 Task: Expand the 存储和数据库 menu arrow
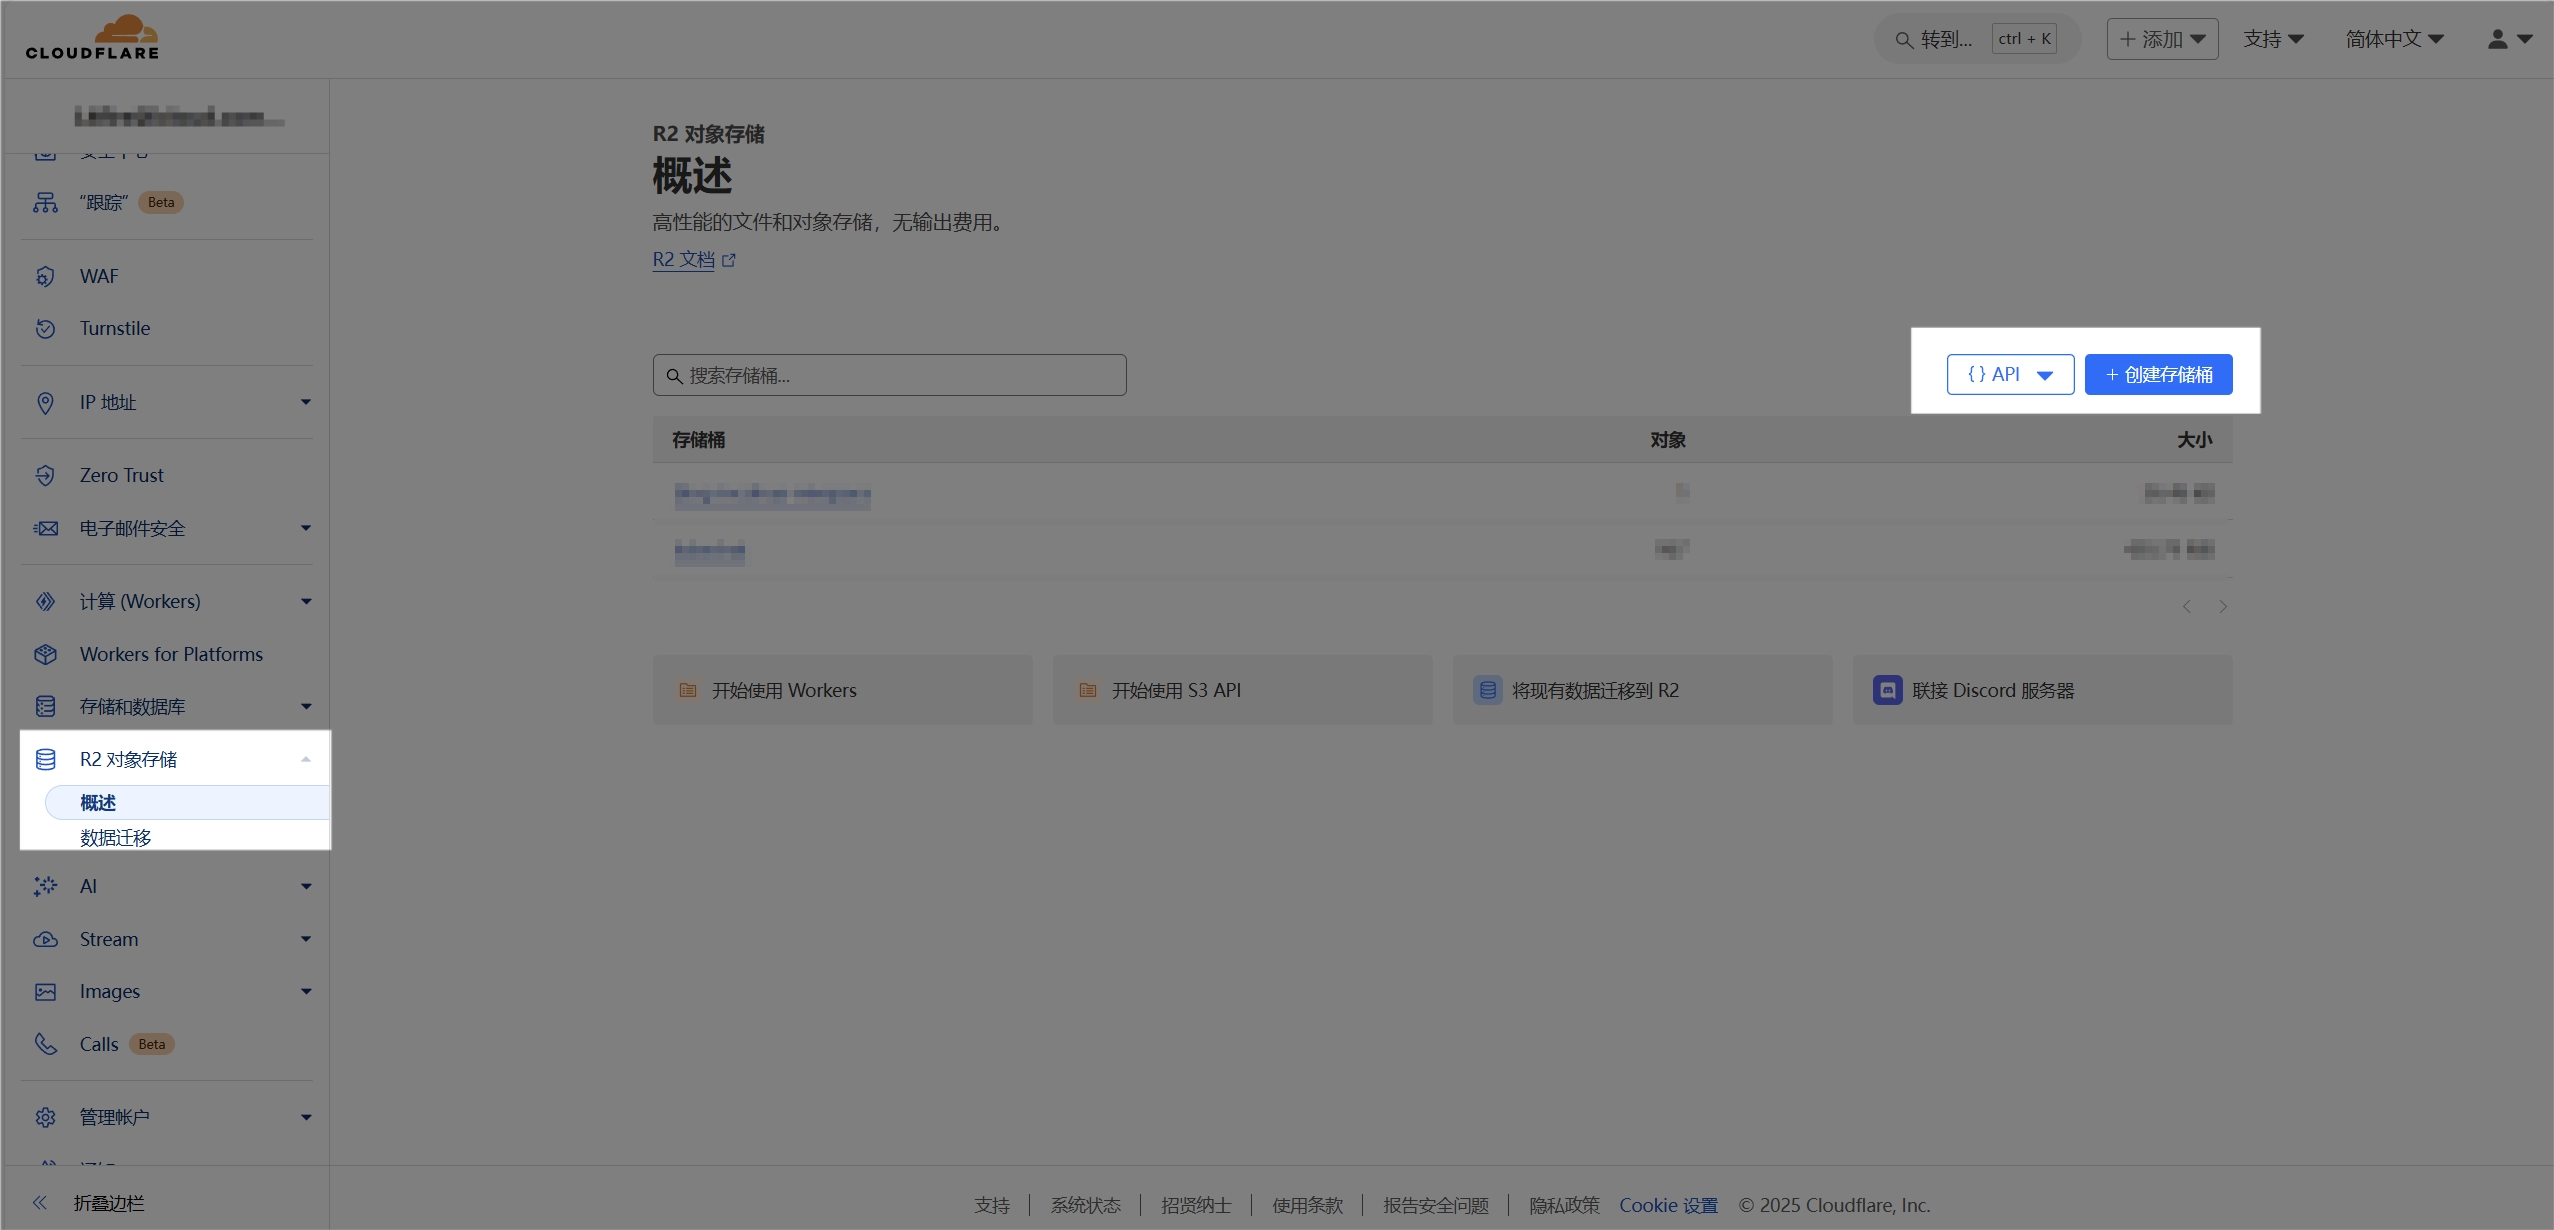tap(306, 706)
